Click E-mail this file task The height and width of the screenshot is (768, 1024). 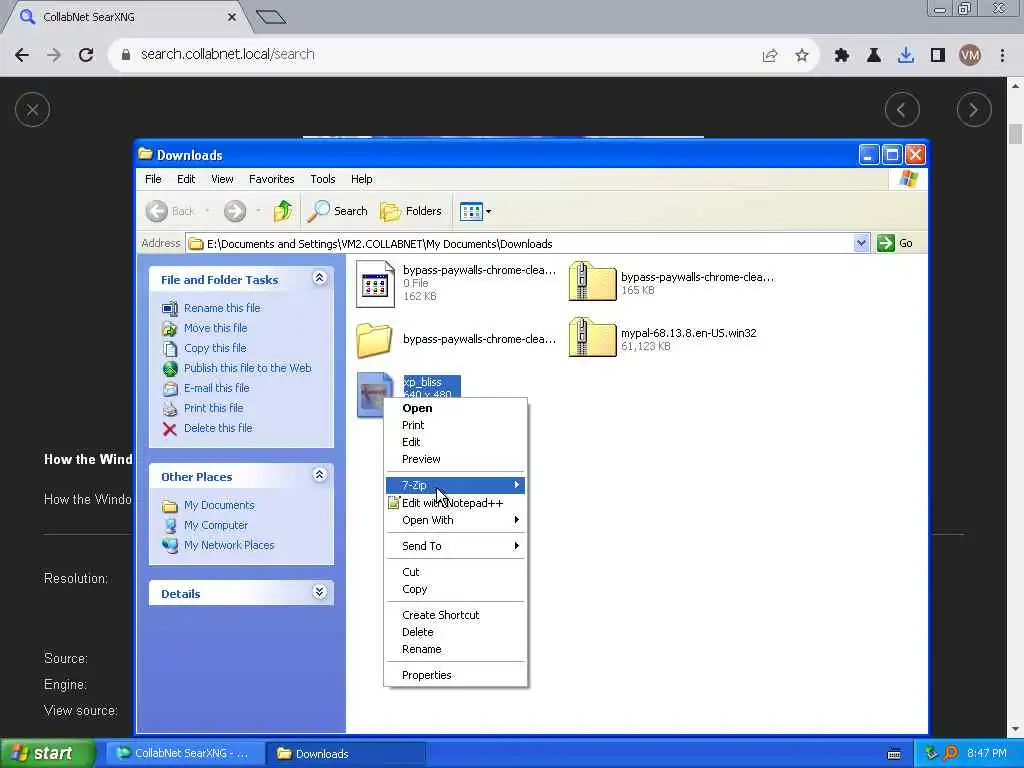pyautogui.click(x=217, y=388)
